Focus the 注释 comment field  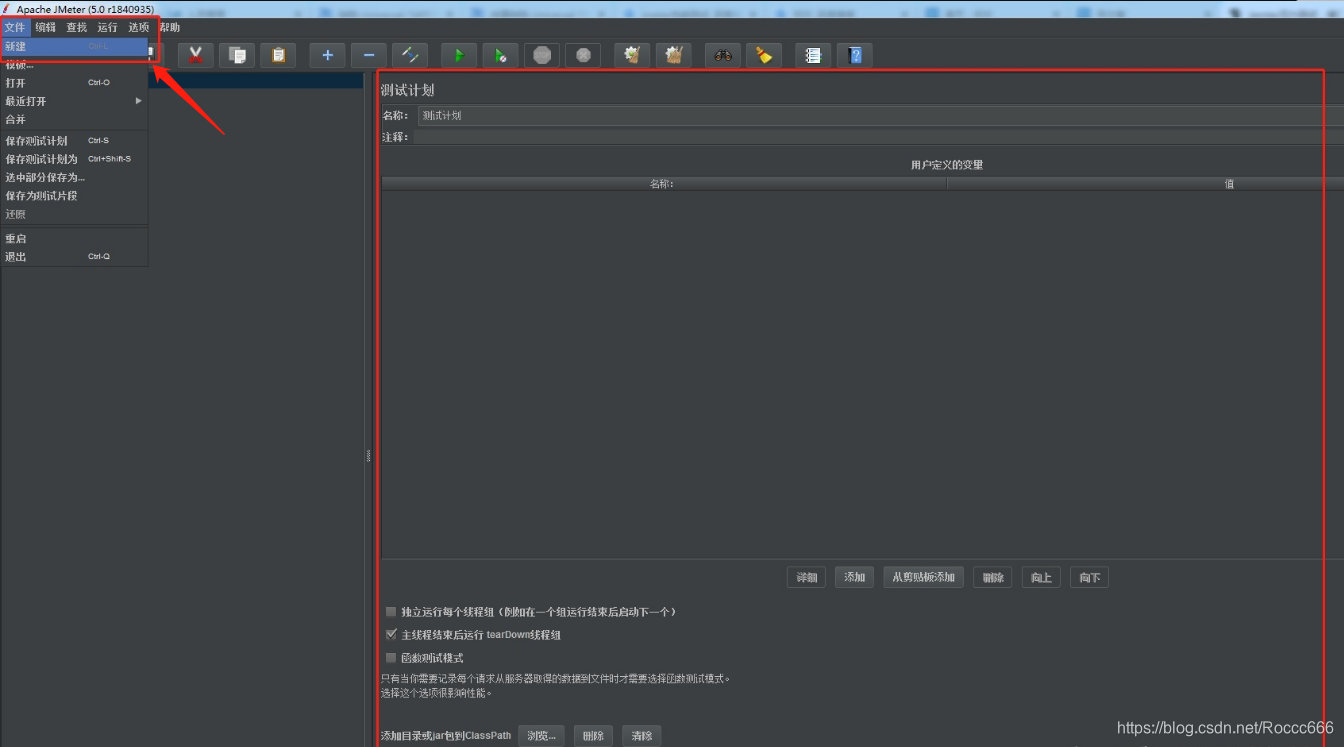click(x=880, y=137)
